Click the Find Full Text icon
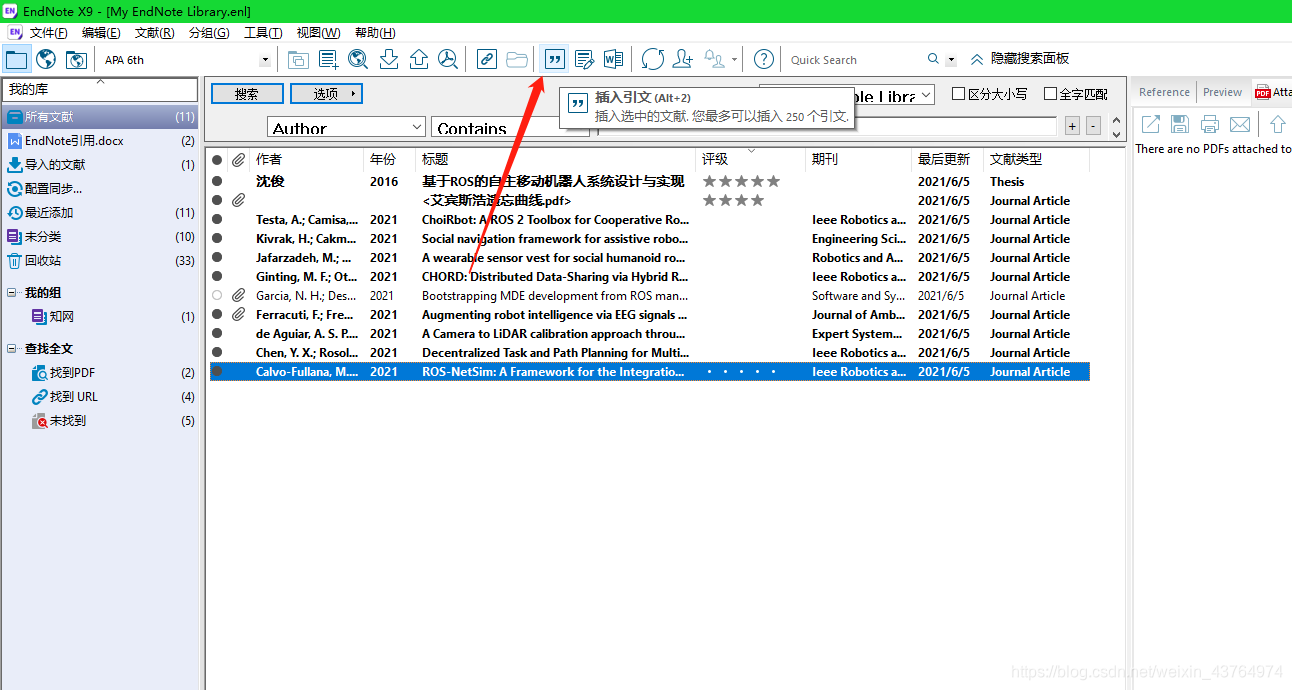Screen dimensions: 1292x690 (x=448, y=59)
